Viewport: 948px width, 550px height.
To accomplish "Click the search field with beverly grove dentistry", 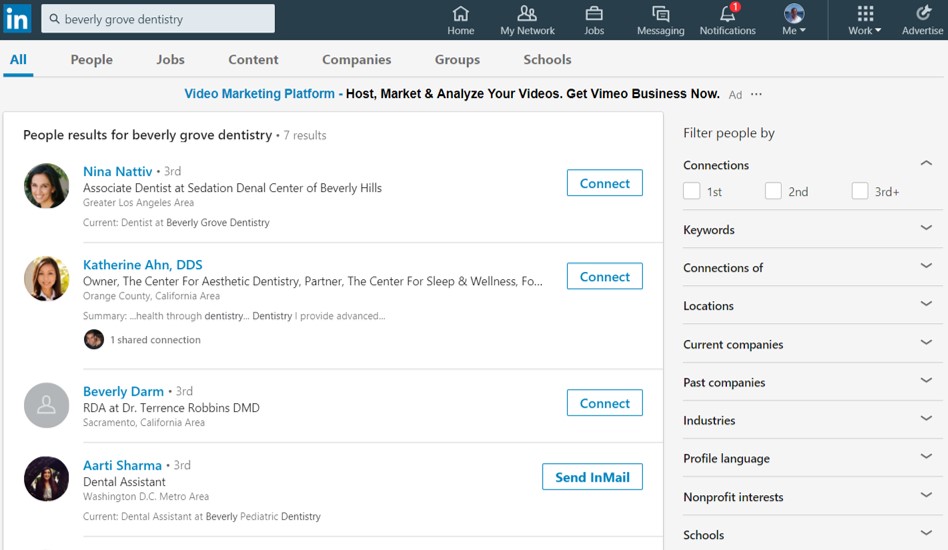I will point(158,19).
